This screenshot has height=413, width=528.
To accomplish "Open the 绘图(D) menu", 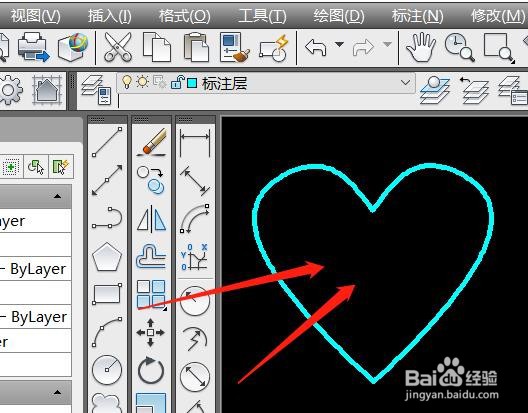I will [x=339, y=16].
